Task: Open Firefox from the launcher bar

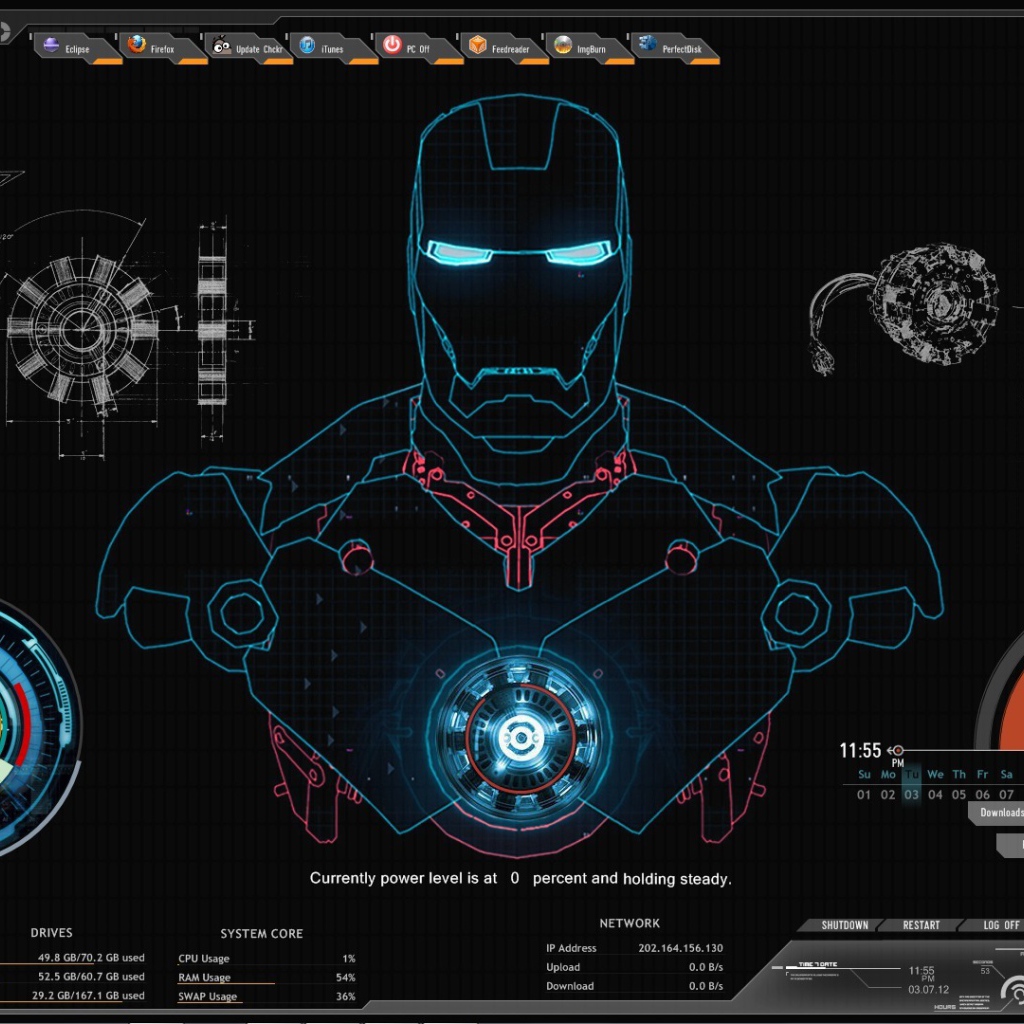Action: tap(154, 47)
